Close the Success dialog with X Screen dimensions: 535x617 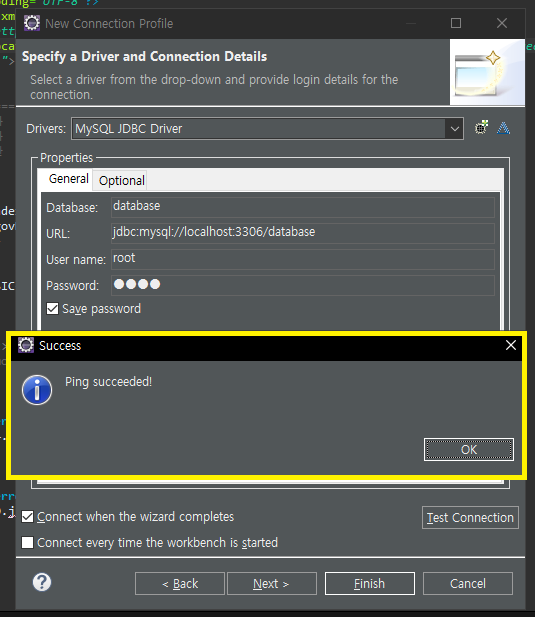[511, 345]
